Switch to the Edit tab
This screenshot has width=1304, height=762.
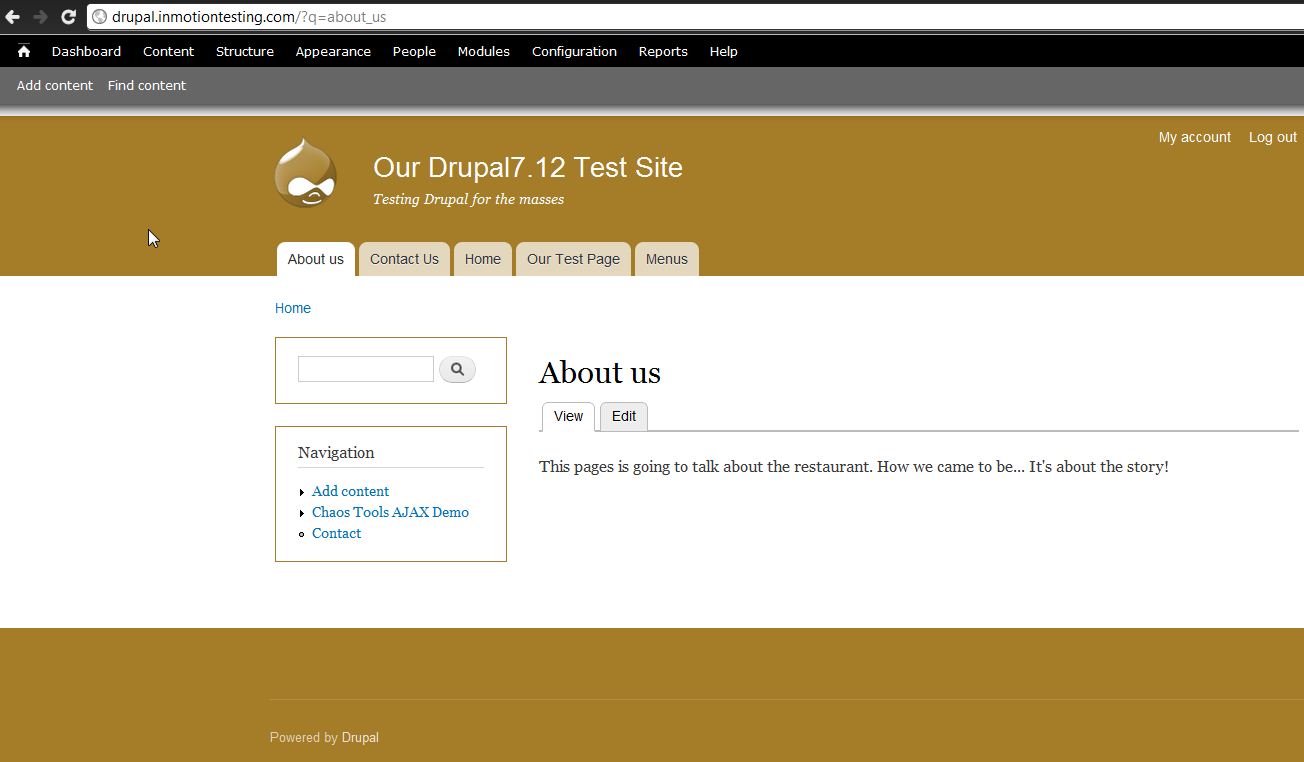pyautogui.click(x=623, y=416)
